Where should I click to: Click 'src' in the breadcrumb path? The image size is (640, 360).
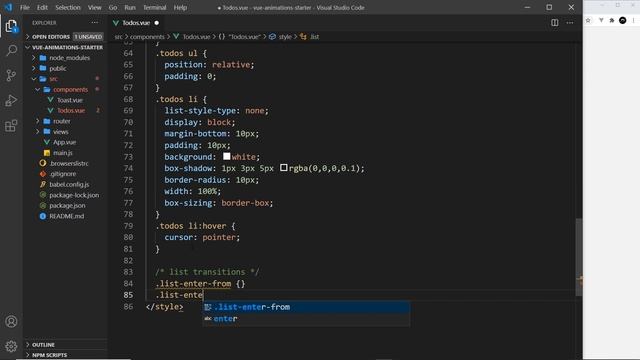(x=118, y=37)
